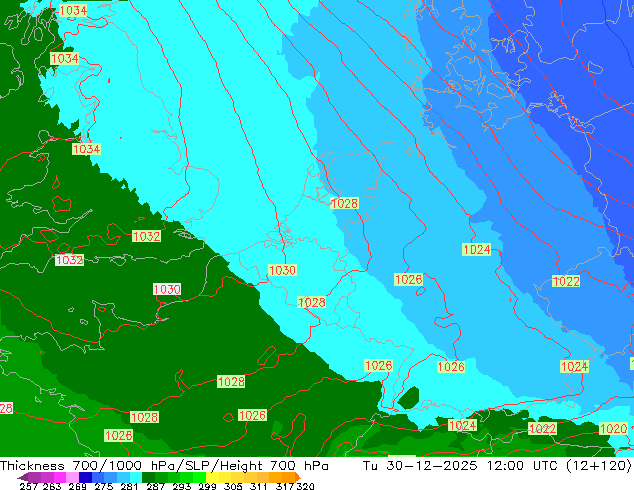Click the 1022 label in the blue area
This screenshot has width=634, height=490.
(566, 281)
